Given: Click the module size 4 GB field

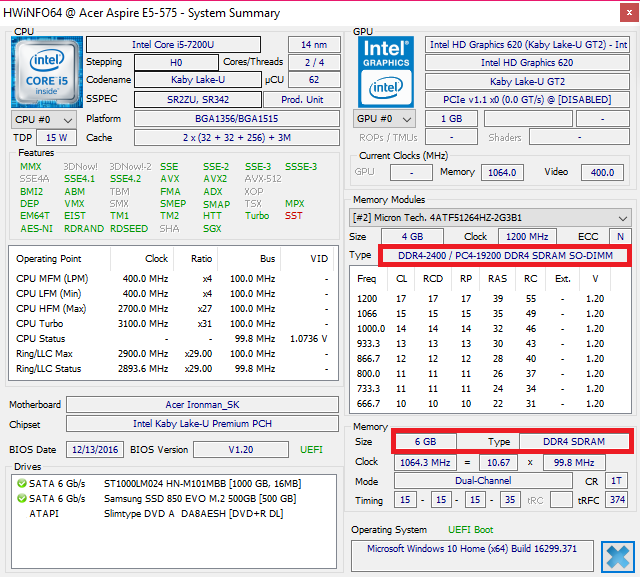Looking at the screenshot, I should pos(412,237).
